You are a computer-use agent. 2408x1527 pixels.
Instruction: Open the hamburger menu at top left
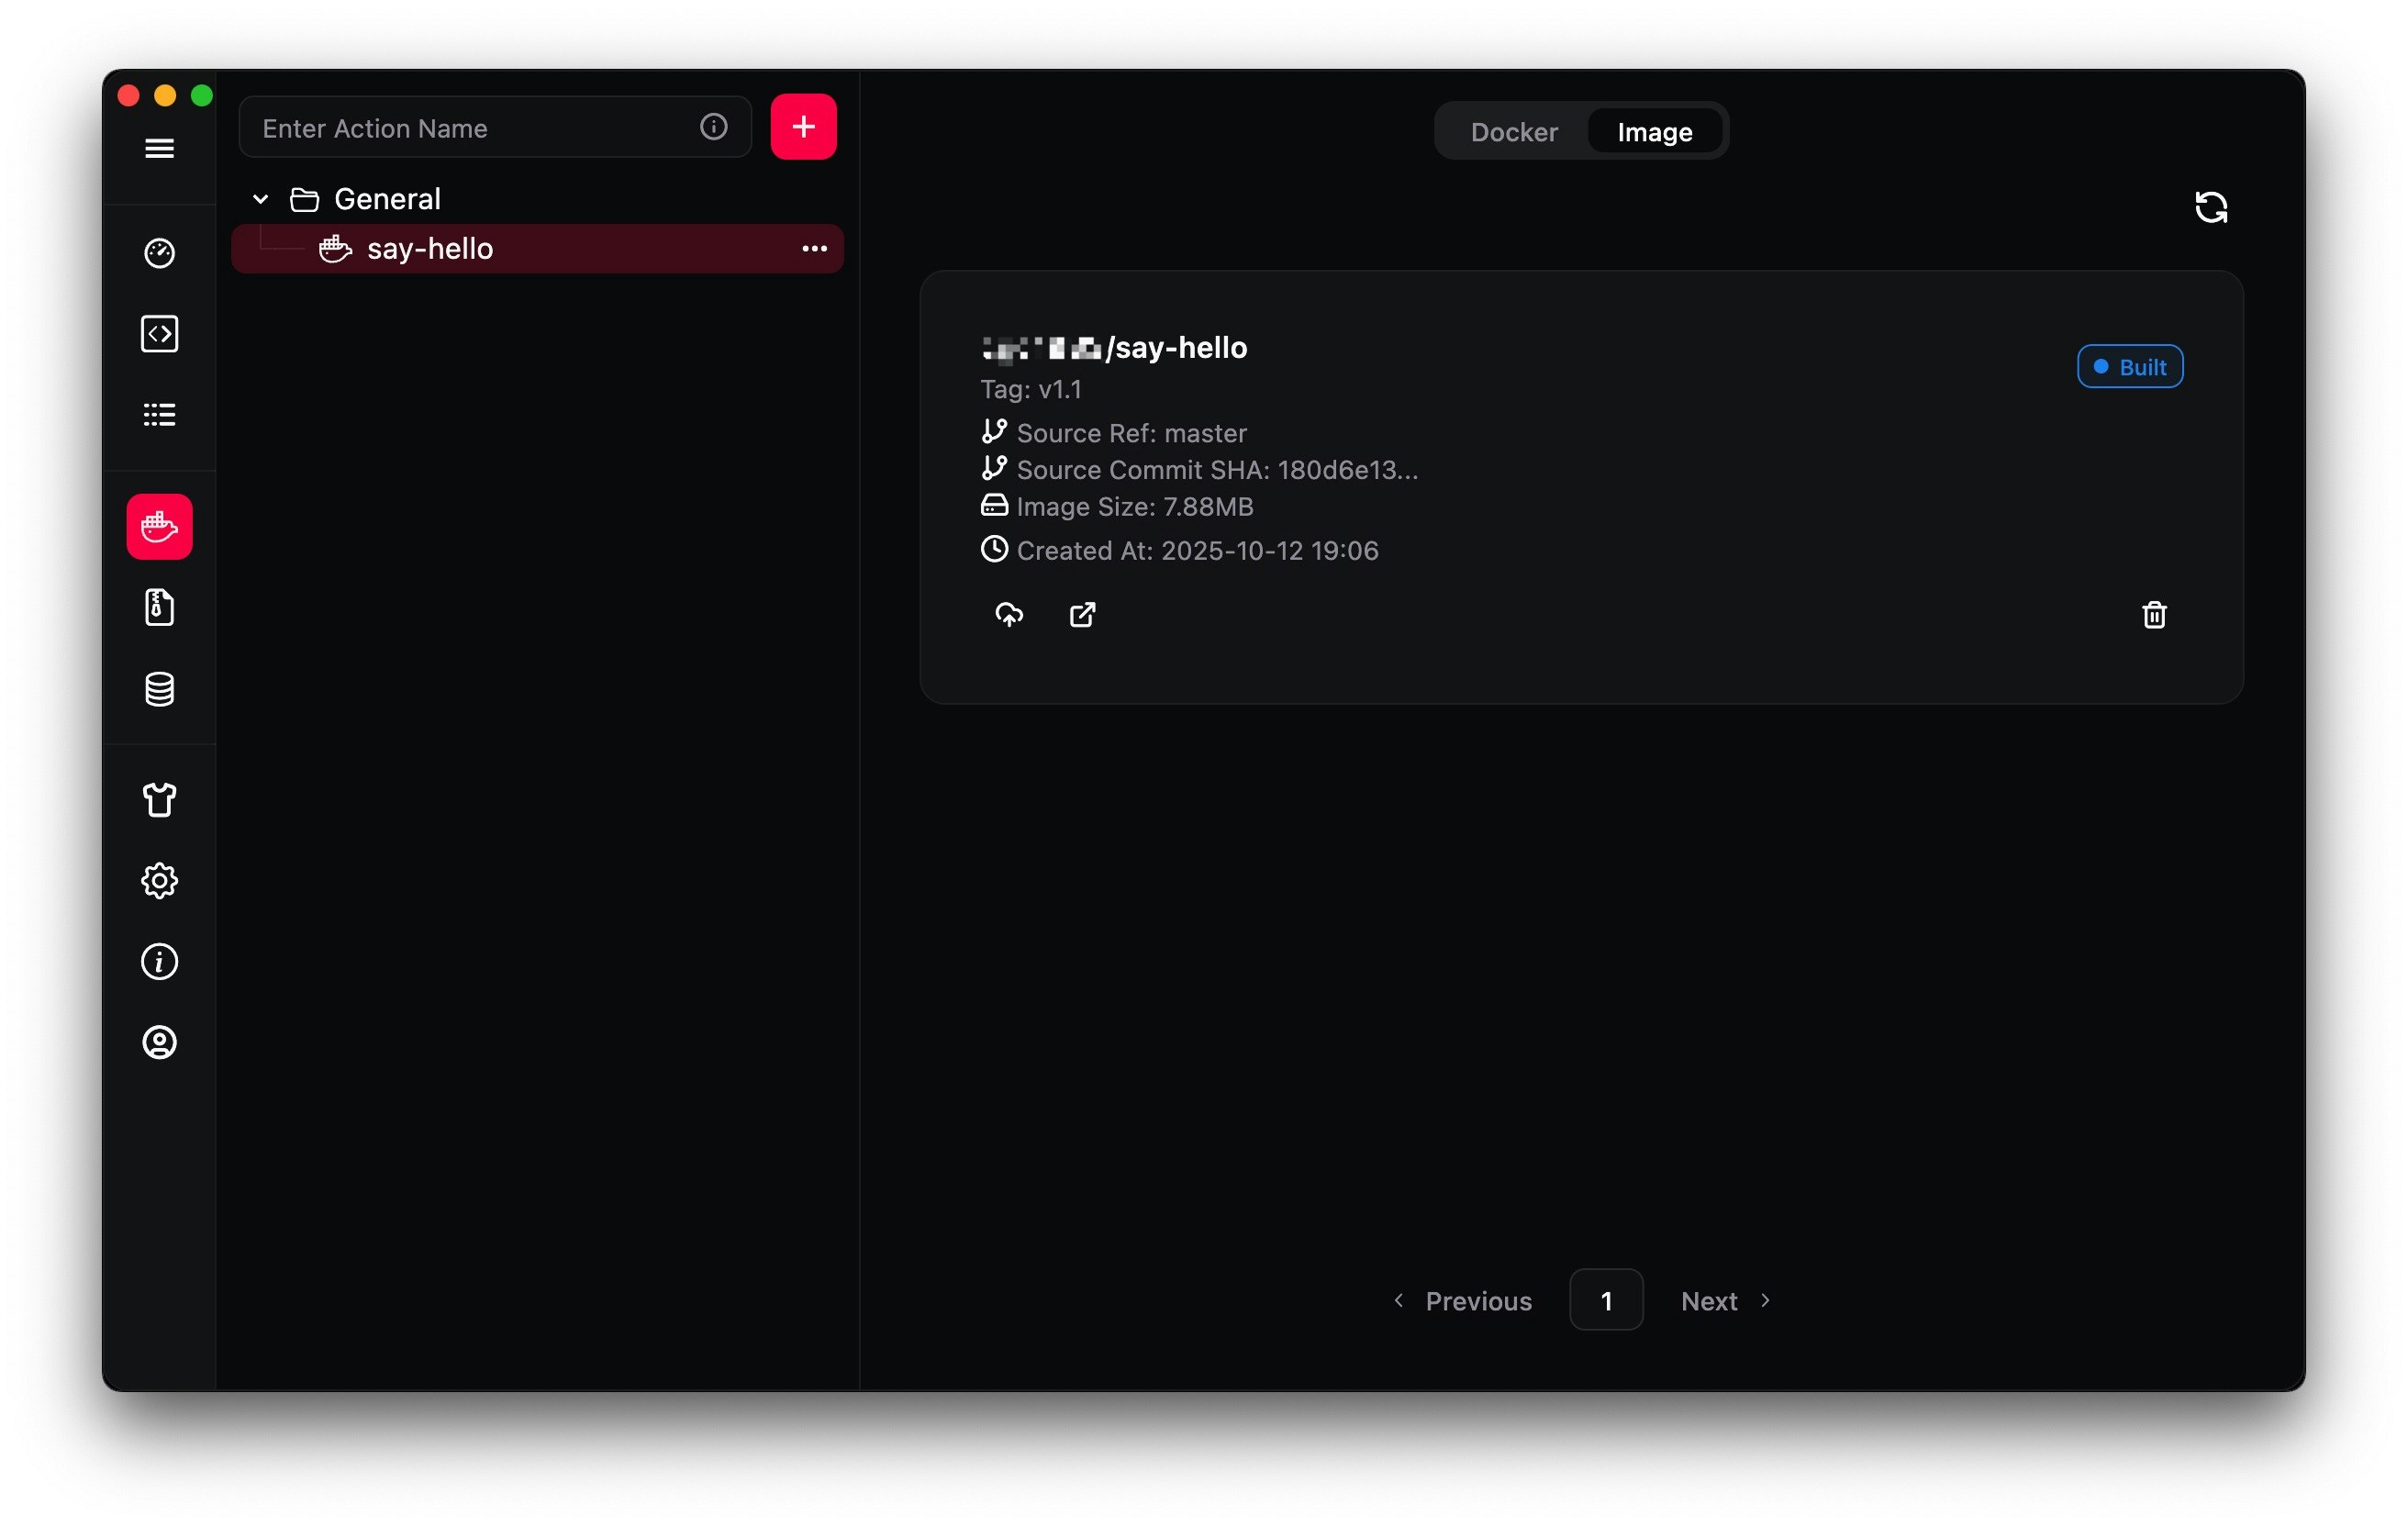[159, 147]
